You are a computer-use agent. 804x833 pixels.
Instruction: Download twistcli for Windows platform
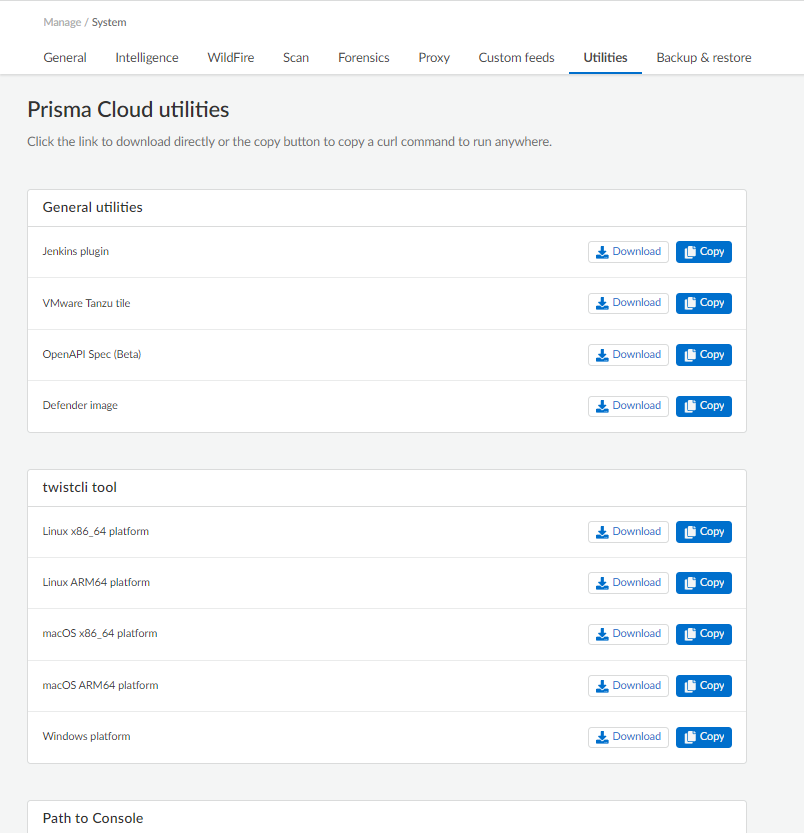(x=628, y=737)
